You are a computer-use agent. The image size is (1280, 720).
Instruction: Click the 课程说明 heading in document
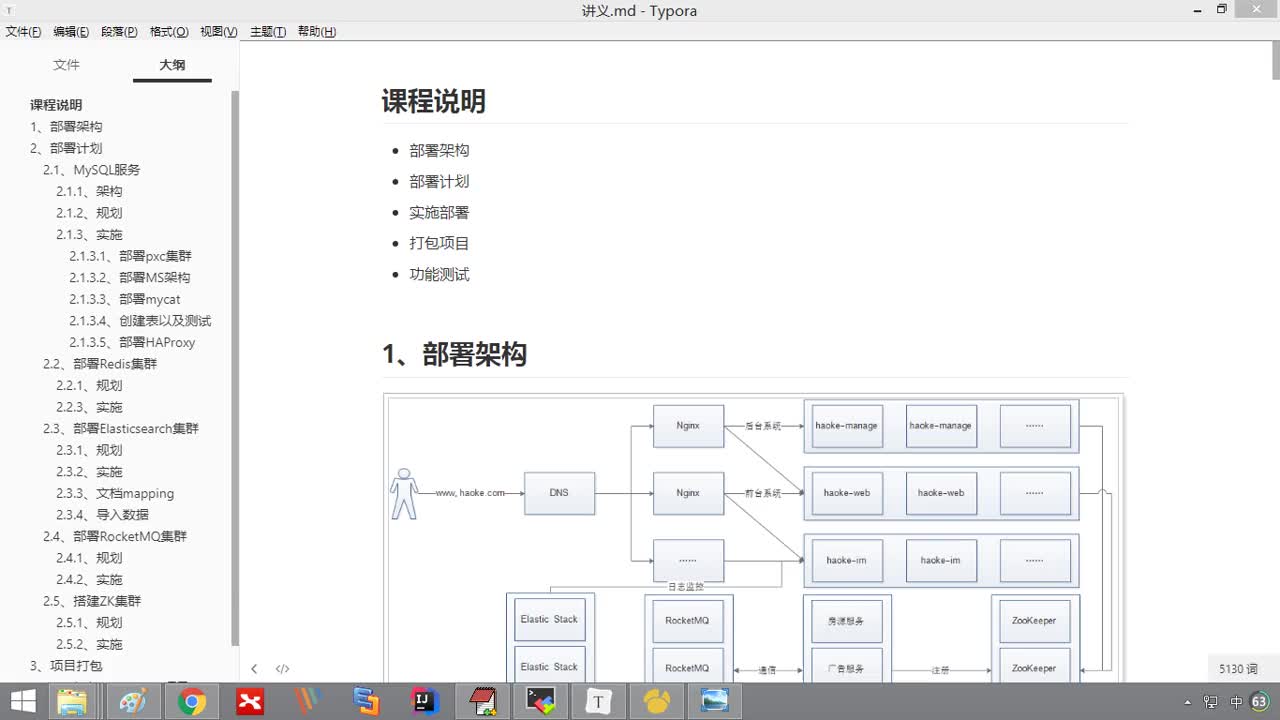pos(434,101)
